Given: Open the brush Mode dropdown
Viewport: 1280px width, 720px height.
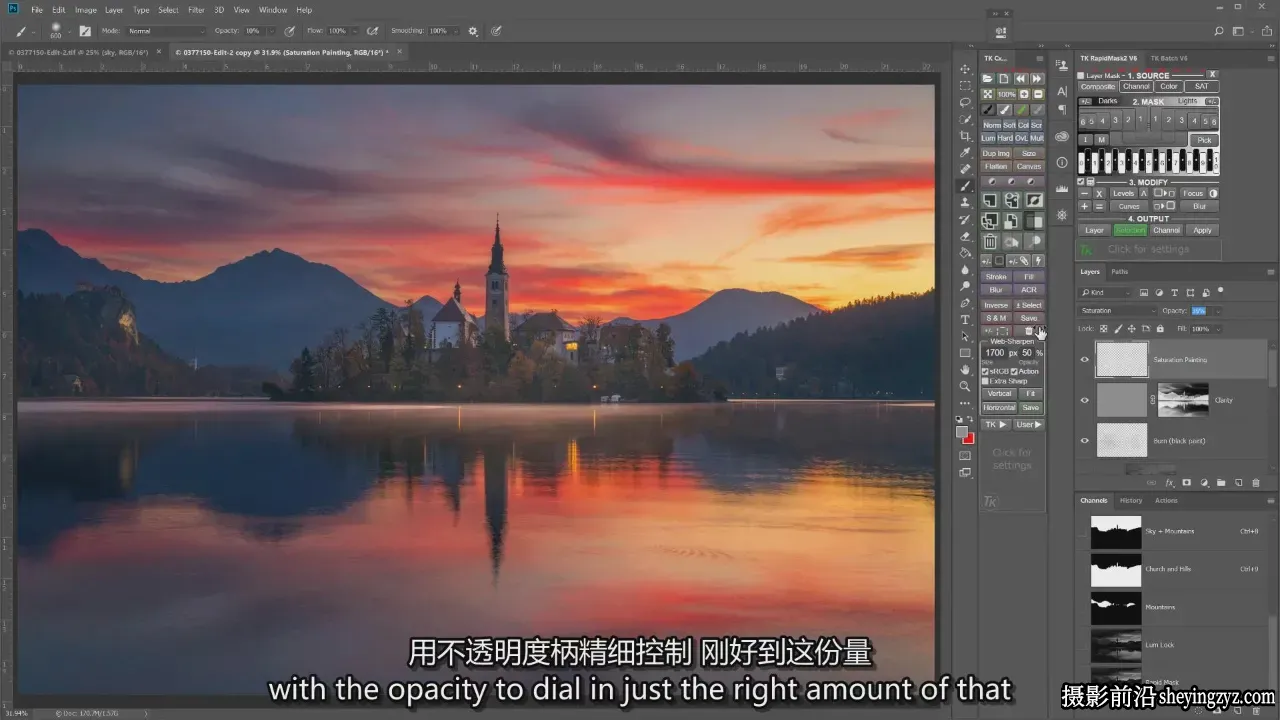Looking at the screenshot, I should [166, 31].
